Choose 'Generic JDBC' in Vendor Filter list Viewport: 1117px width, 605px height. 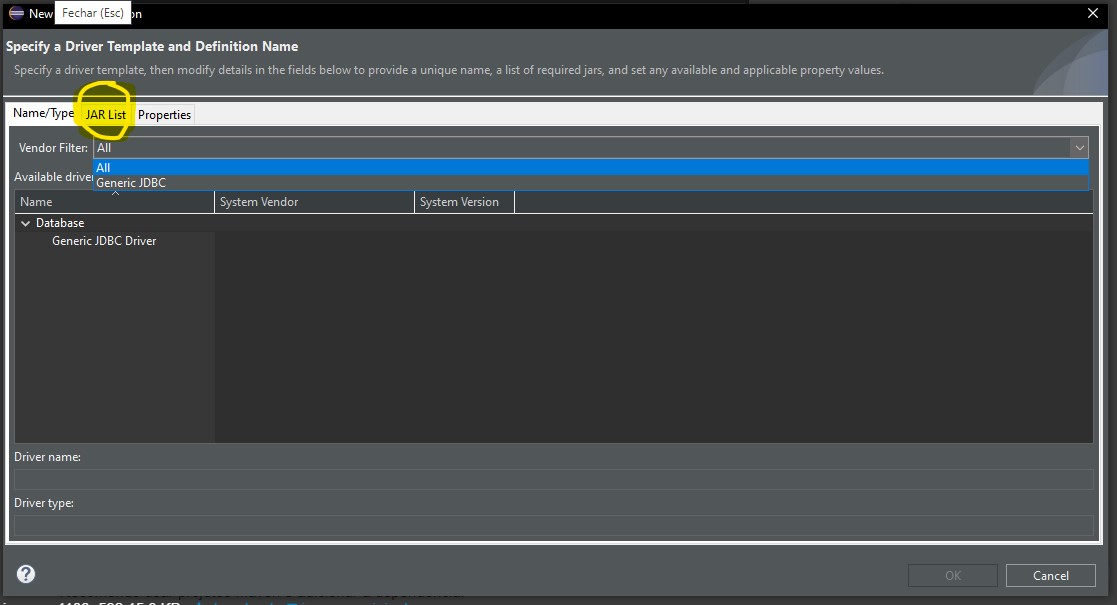pos(591,182)
